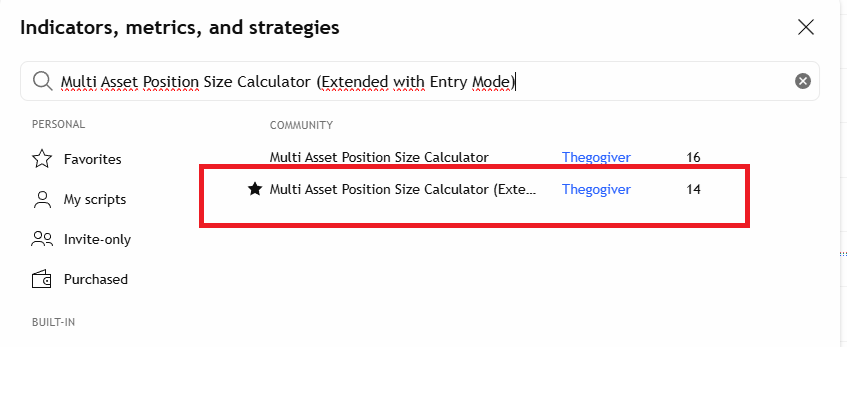Open the Favorites category
Screen dimensions: 847x401
92,159
